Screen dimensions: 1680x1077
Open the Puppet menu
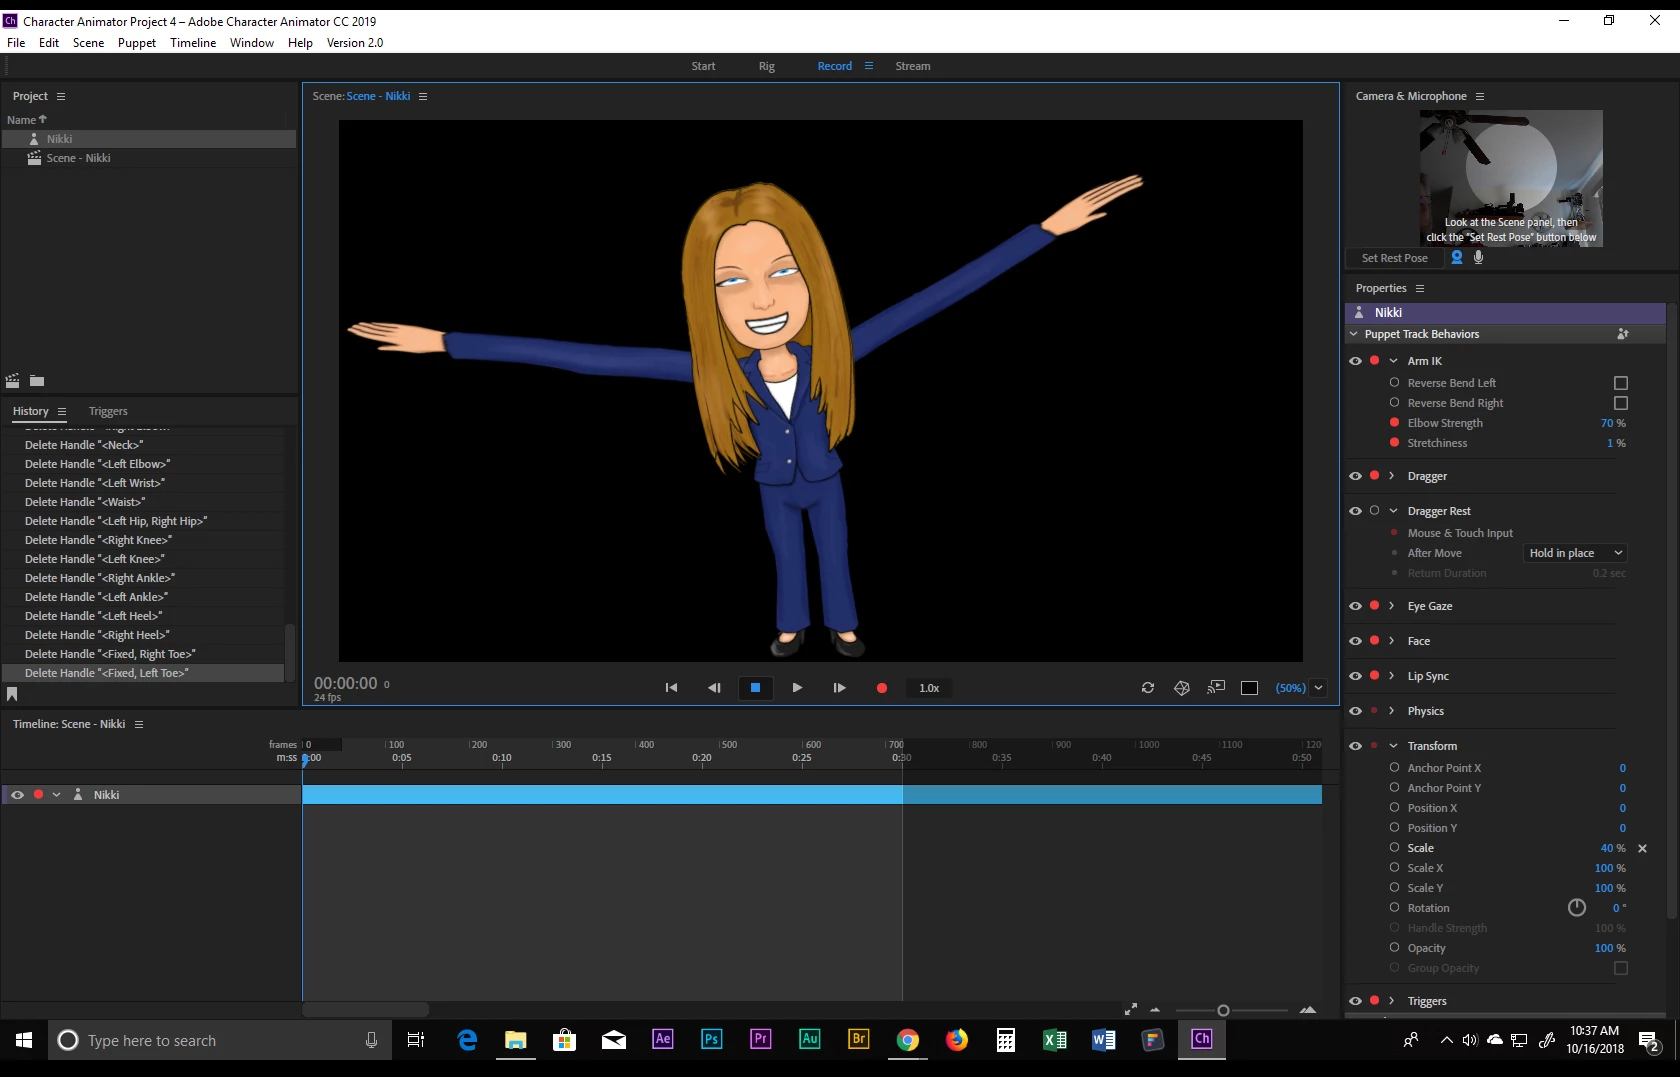coord(136,43)
